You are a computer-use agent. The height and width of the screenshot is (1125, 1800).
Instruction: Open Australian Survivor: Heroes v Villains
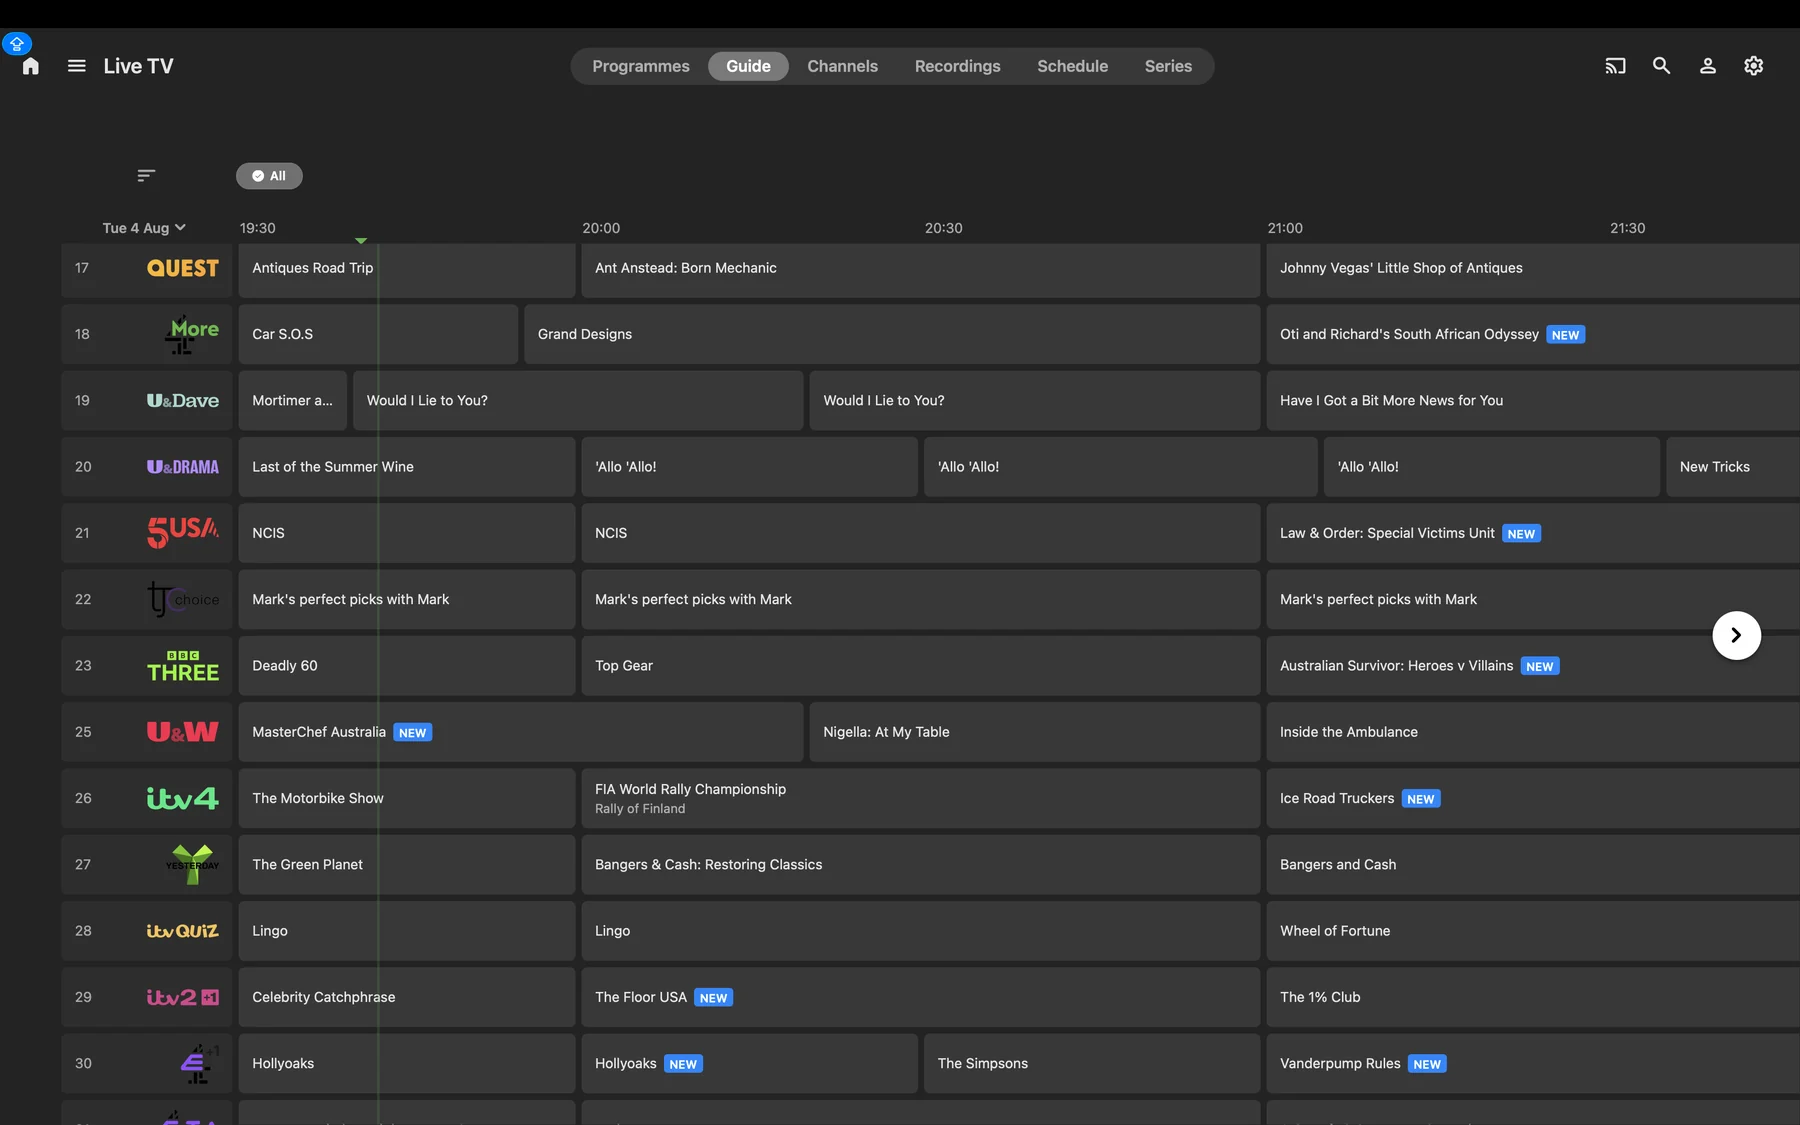[x=1533, y=666]
